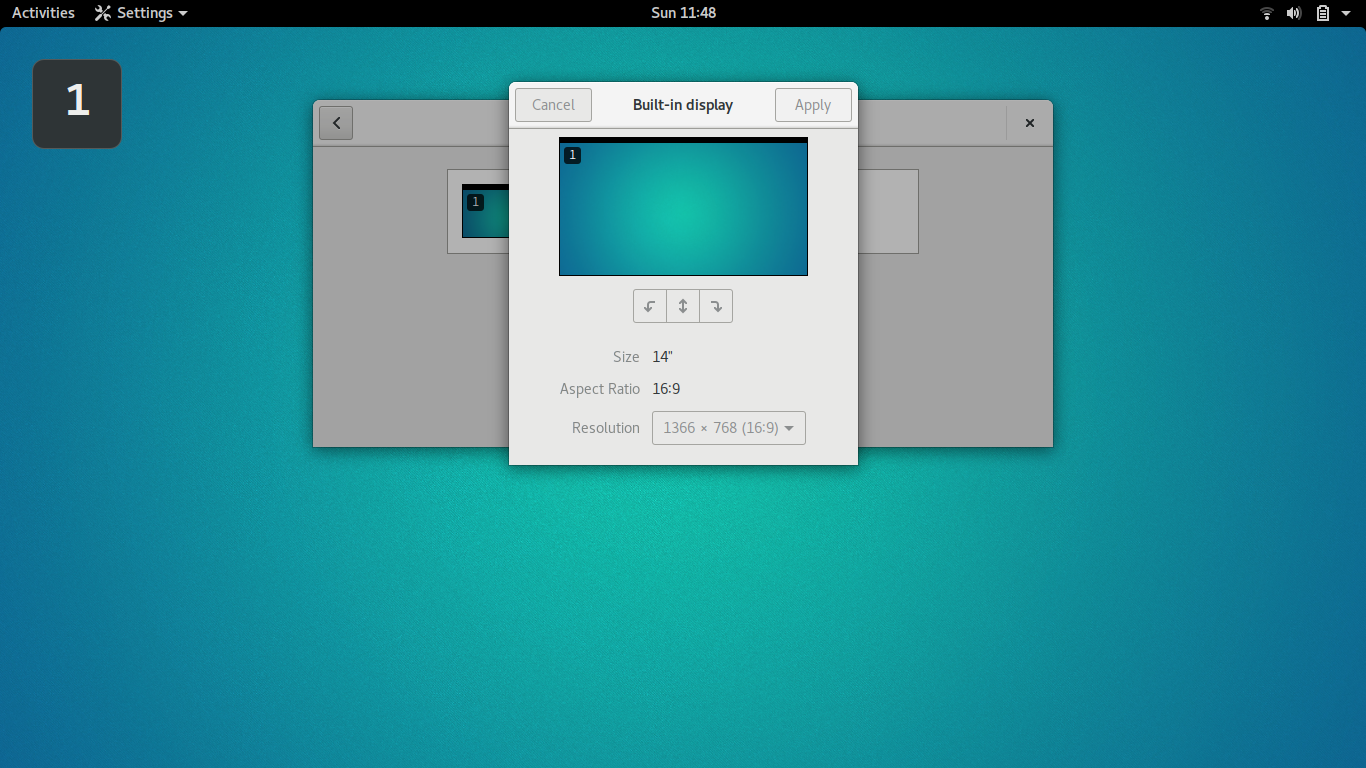Open the Wi-Fi status icon
Screen dimensions: 1366x768
point(1267,13)
